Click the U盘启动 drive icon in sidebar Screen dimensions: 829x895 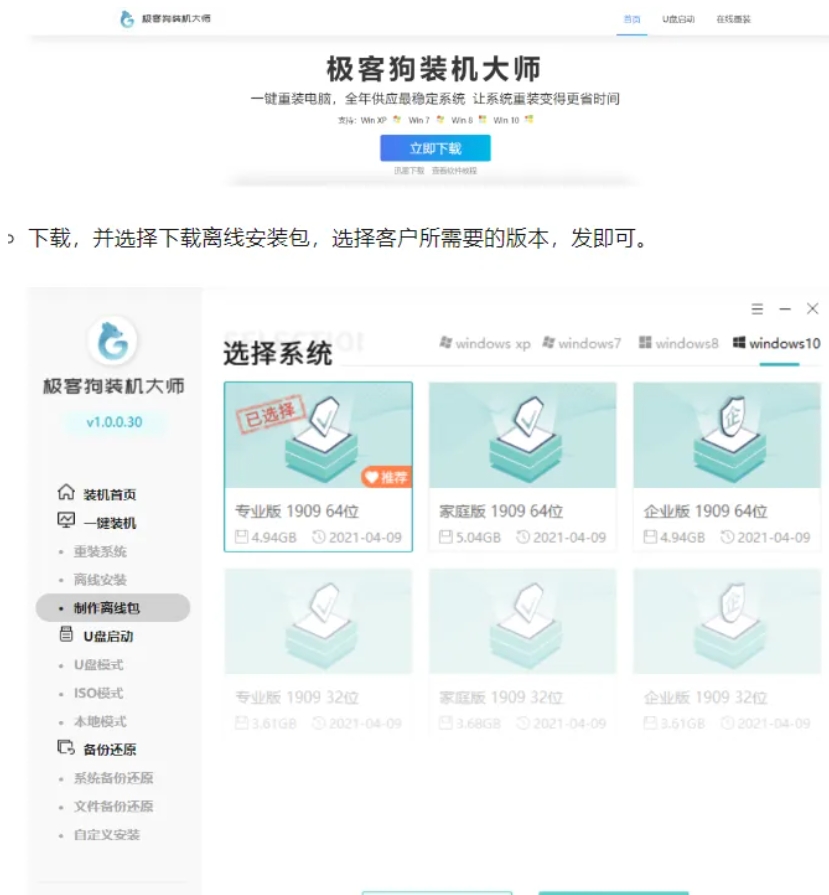coord(66,634)
